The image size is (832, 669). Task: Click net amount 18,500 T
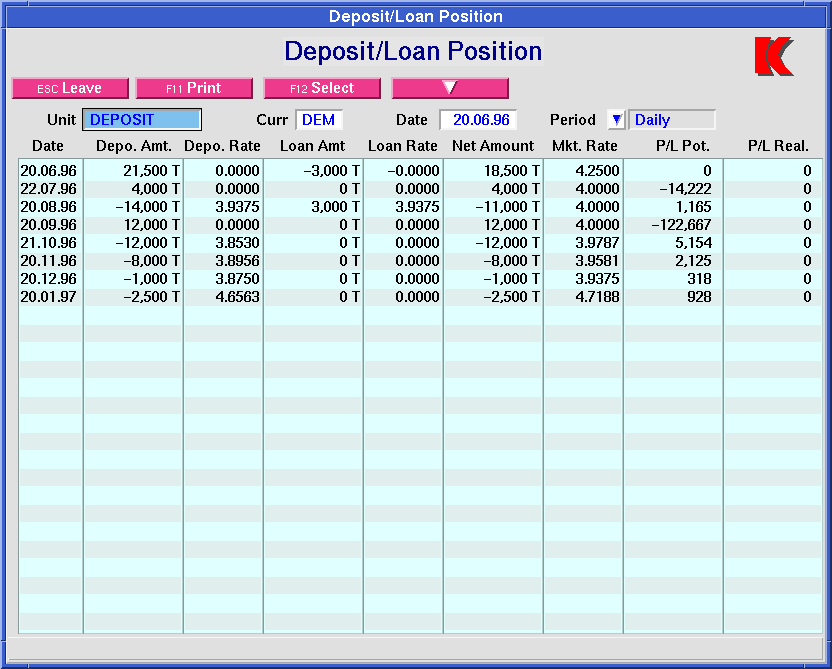[x=512, y=171]
